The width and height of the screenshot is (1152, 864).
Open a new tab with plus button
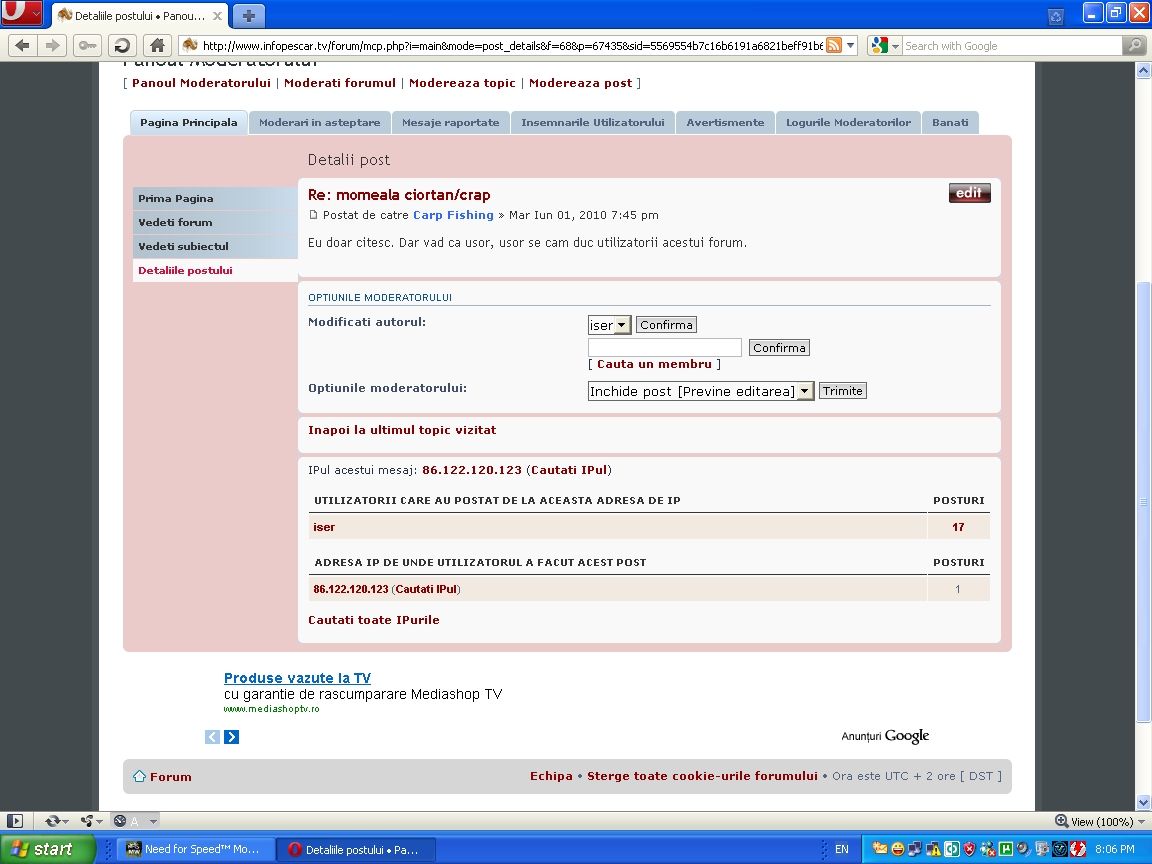coord(249,15)
